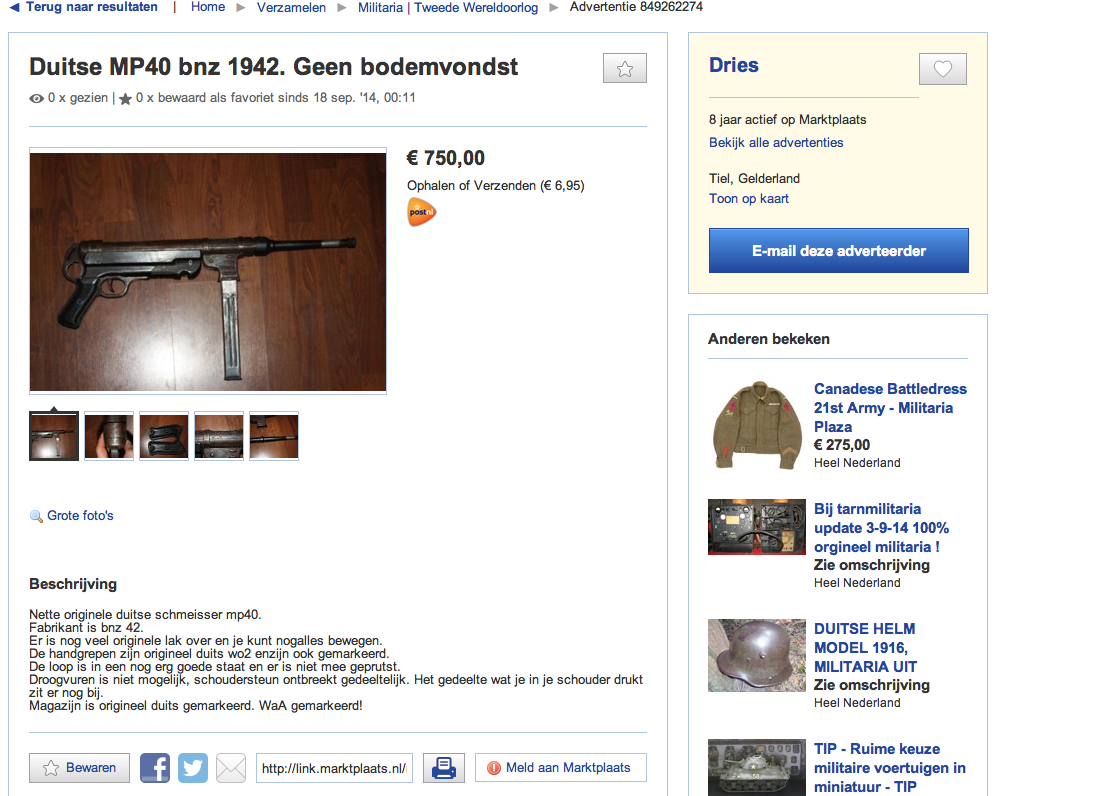The height and width of the screenshot is (796, 1115).
Task: Select the last barrel photo thumbnail
Action: (274, 436)
